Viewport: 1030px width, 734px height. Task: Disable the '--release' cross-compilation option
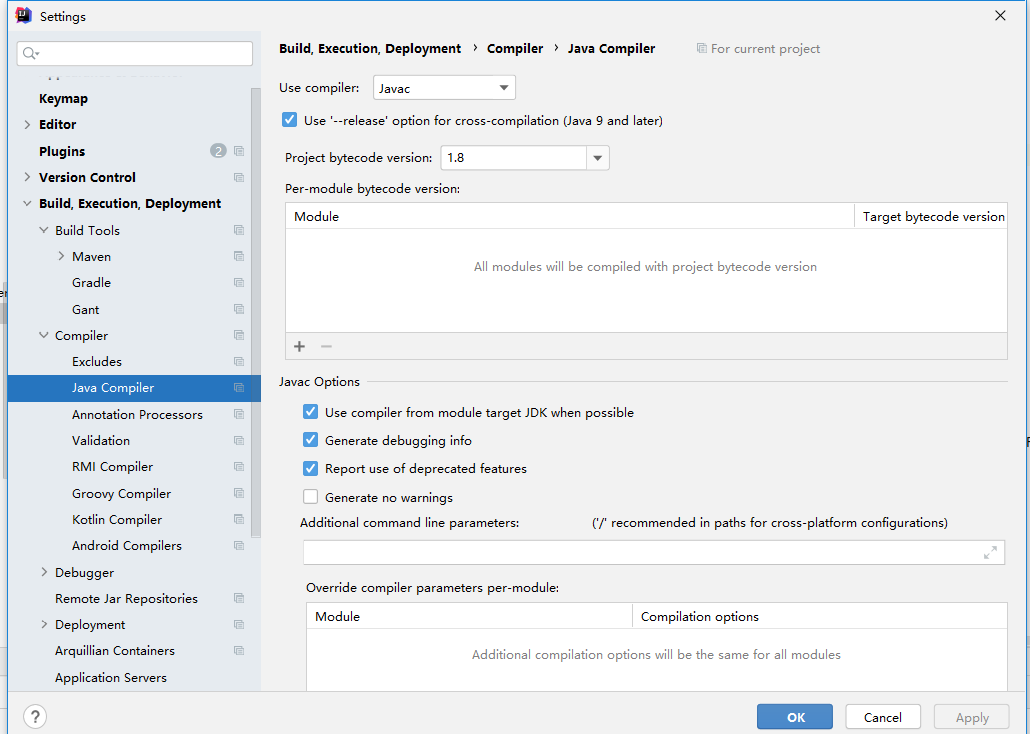tap(290, 120)
